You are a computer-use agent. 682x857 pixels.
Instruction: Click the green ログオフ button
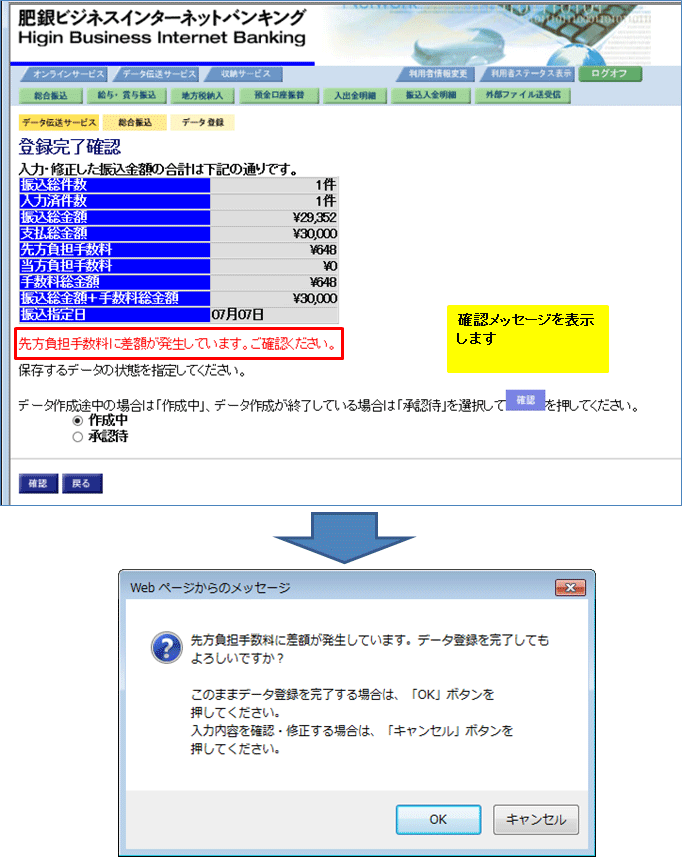[x=611, y=74]
